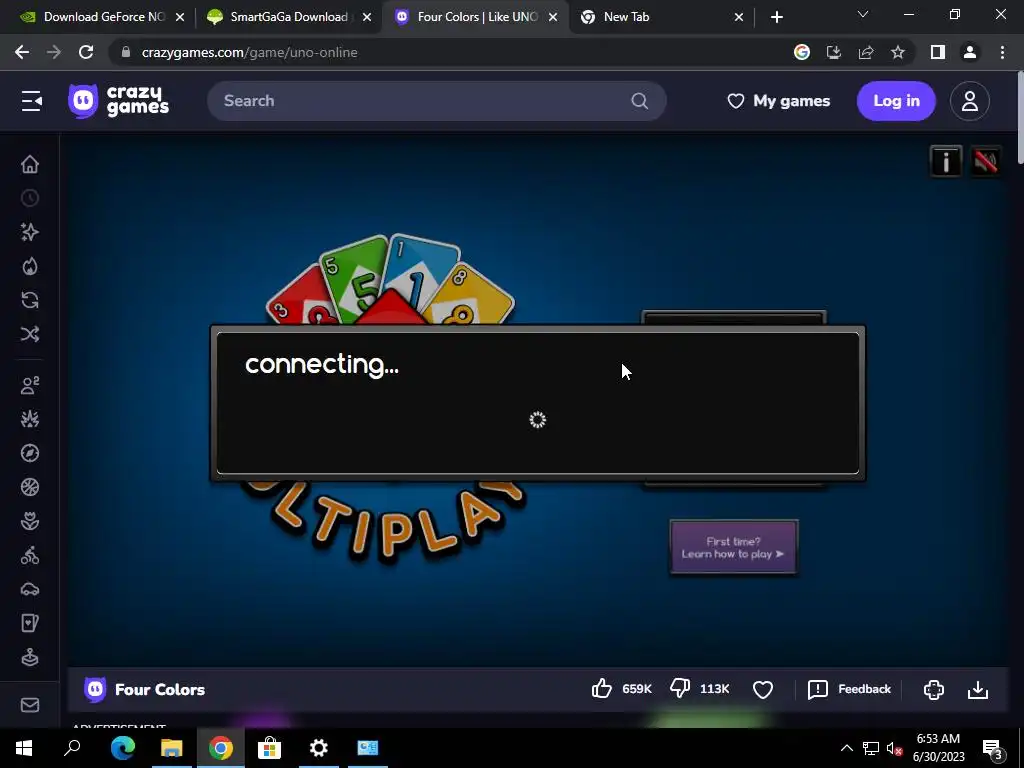
Task: Open Chrome profile icon
Action: click(x=970, y=52)
